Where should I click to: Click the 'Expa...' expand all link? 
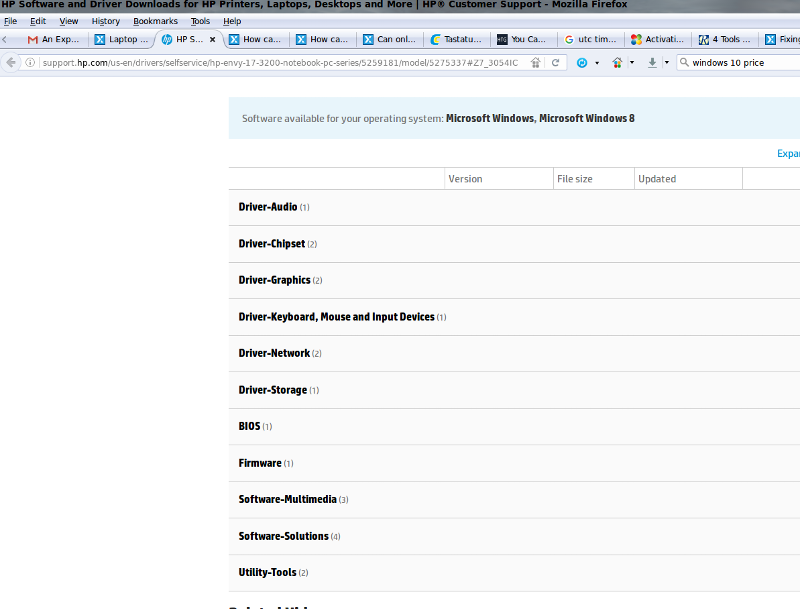tap(788, 154)
